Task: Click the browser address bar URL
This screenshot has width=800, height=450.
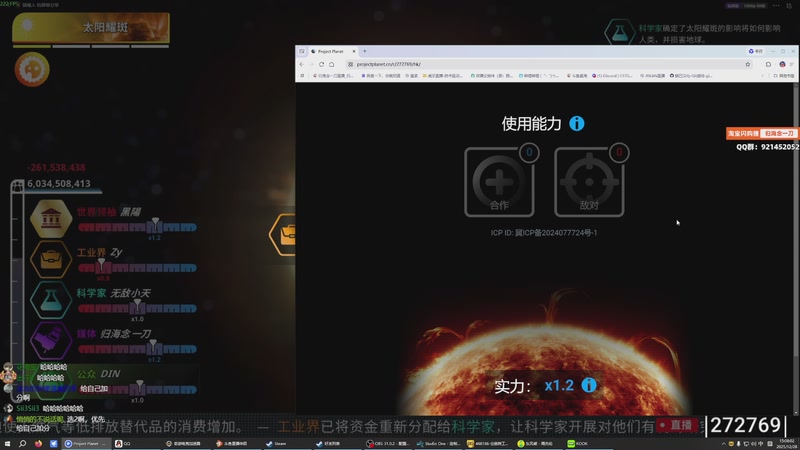Action: click(389, 64)
